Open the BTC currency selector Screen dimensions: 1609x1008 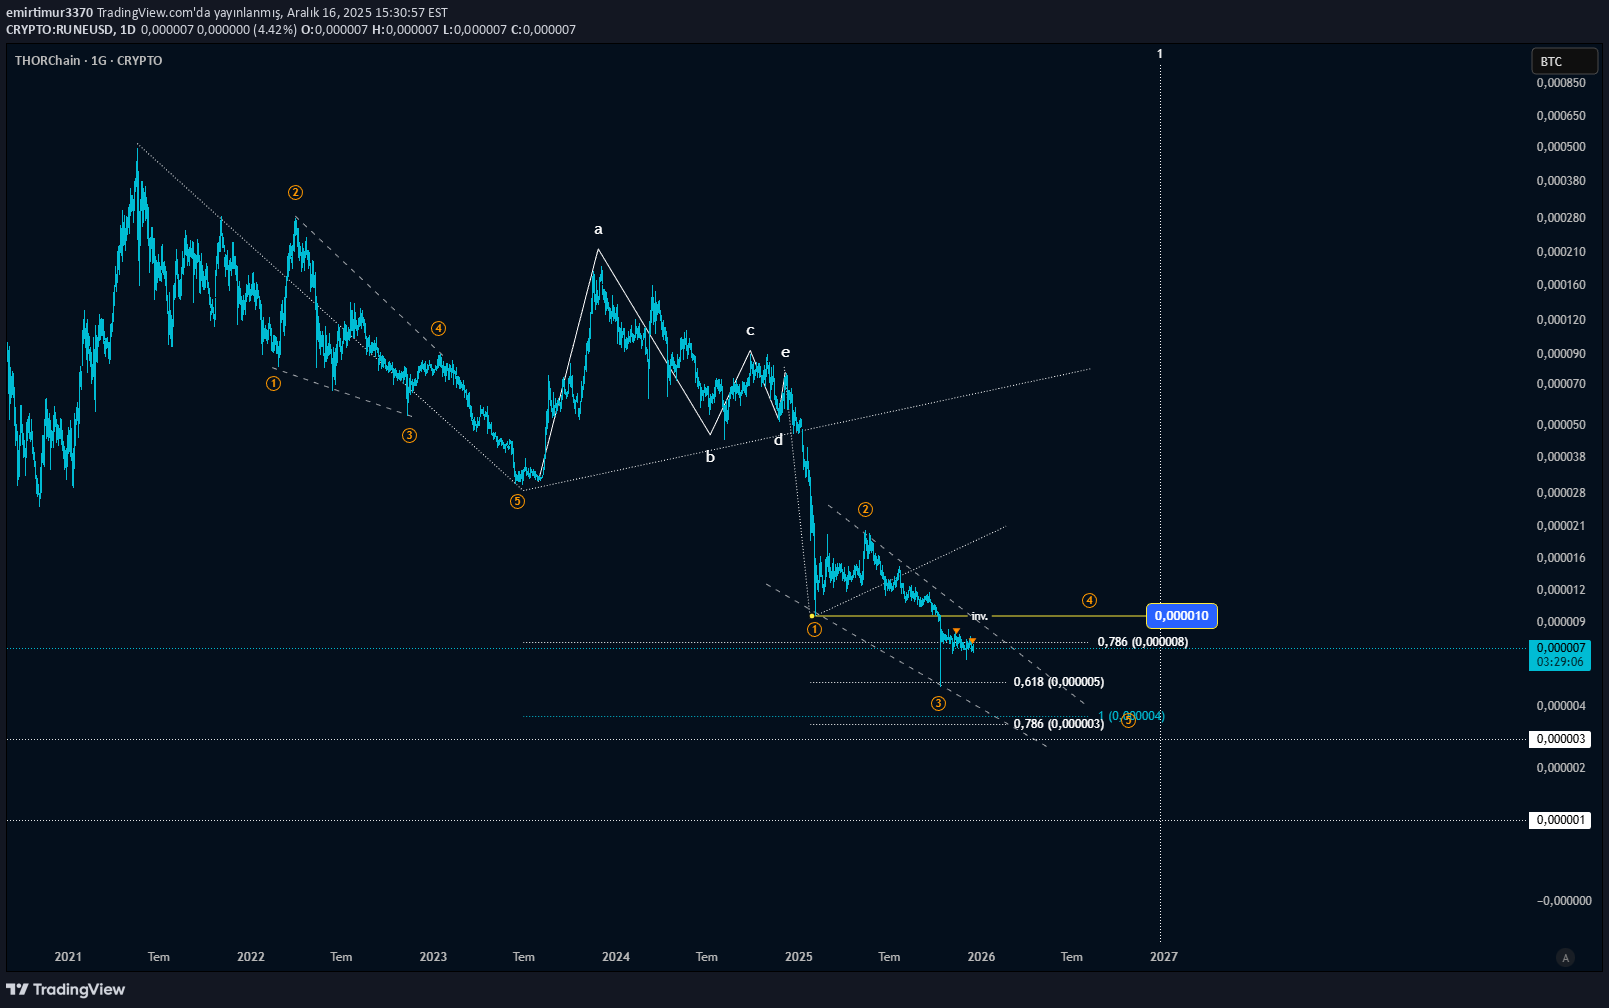[x=1564, y=61]
